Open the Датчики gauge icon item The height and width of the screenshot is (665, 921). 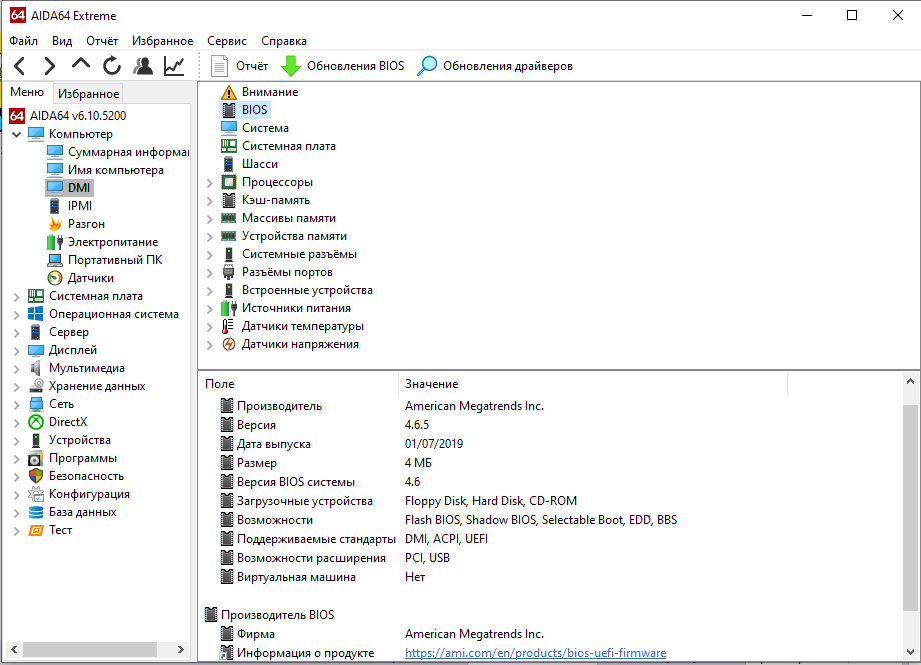55,278
